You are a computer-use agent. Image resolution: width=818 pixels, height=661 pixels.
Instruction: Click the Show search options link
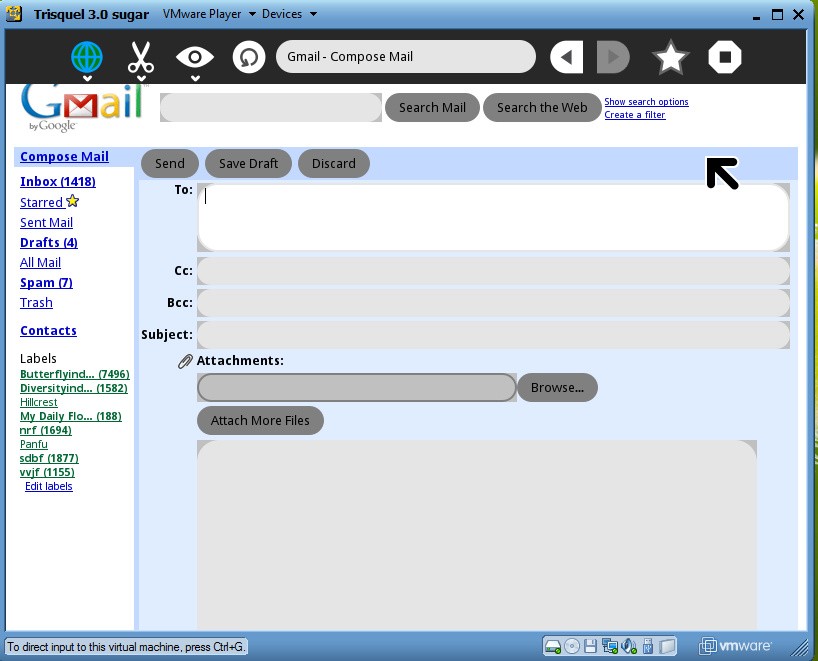646,102
